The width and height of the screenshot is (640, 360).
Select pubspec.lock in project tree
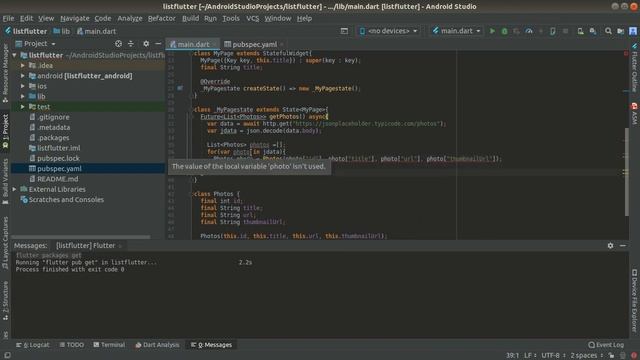[x=58, y=158]
